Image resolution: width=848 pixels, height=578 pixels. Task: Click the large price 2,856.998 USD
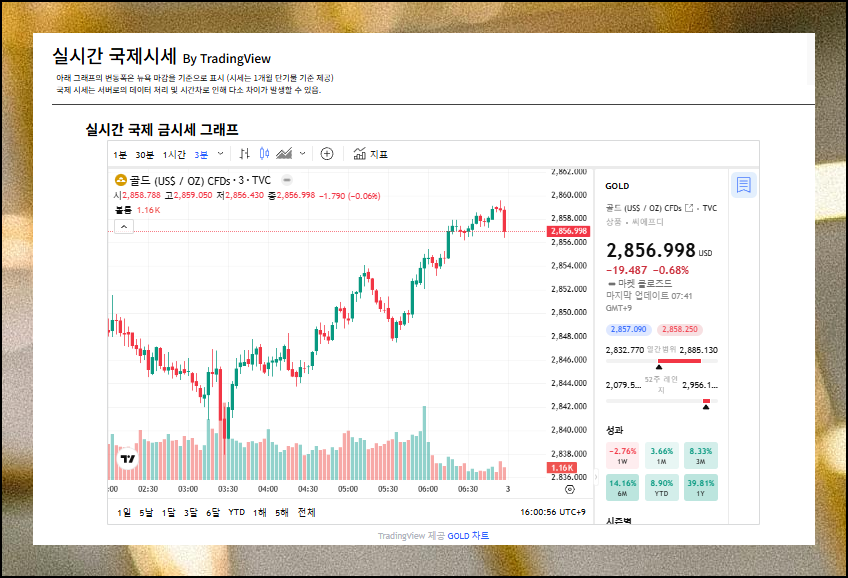tap(658, 250)
